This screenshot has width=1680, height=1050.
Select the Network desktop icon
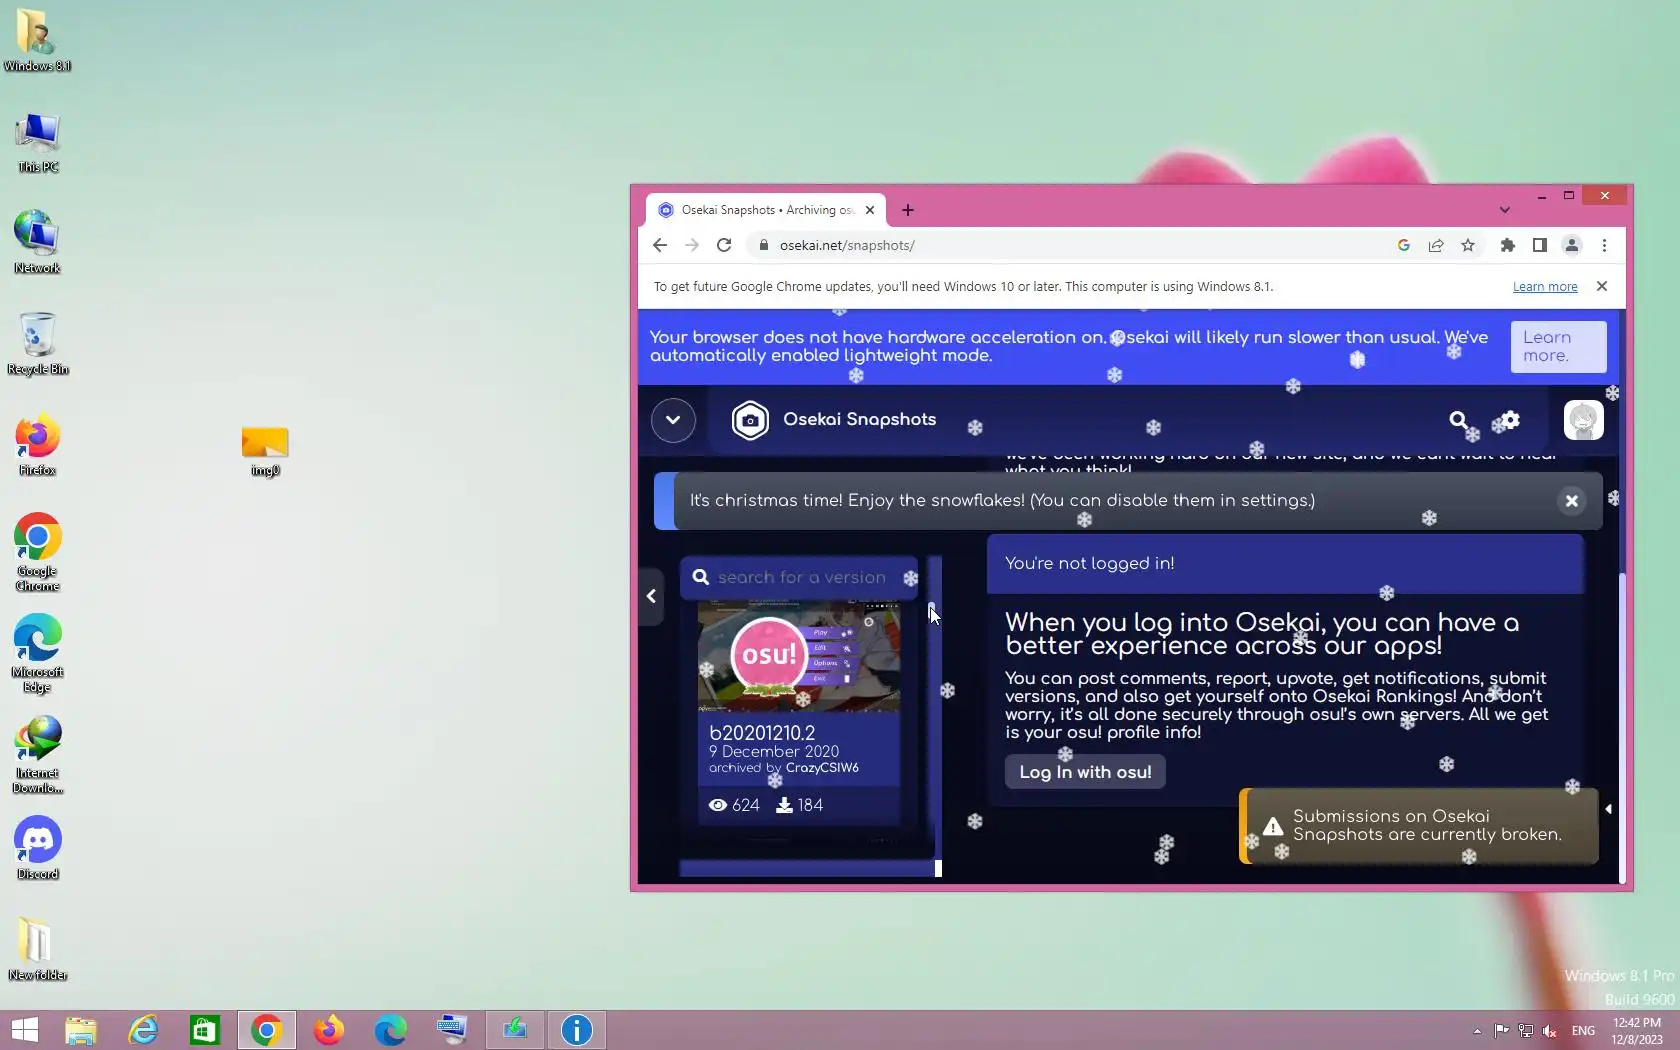[x=38, y=242]
